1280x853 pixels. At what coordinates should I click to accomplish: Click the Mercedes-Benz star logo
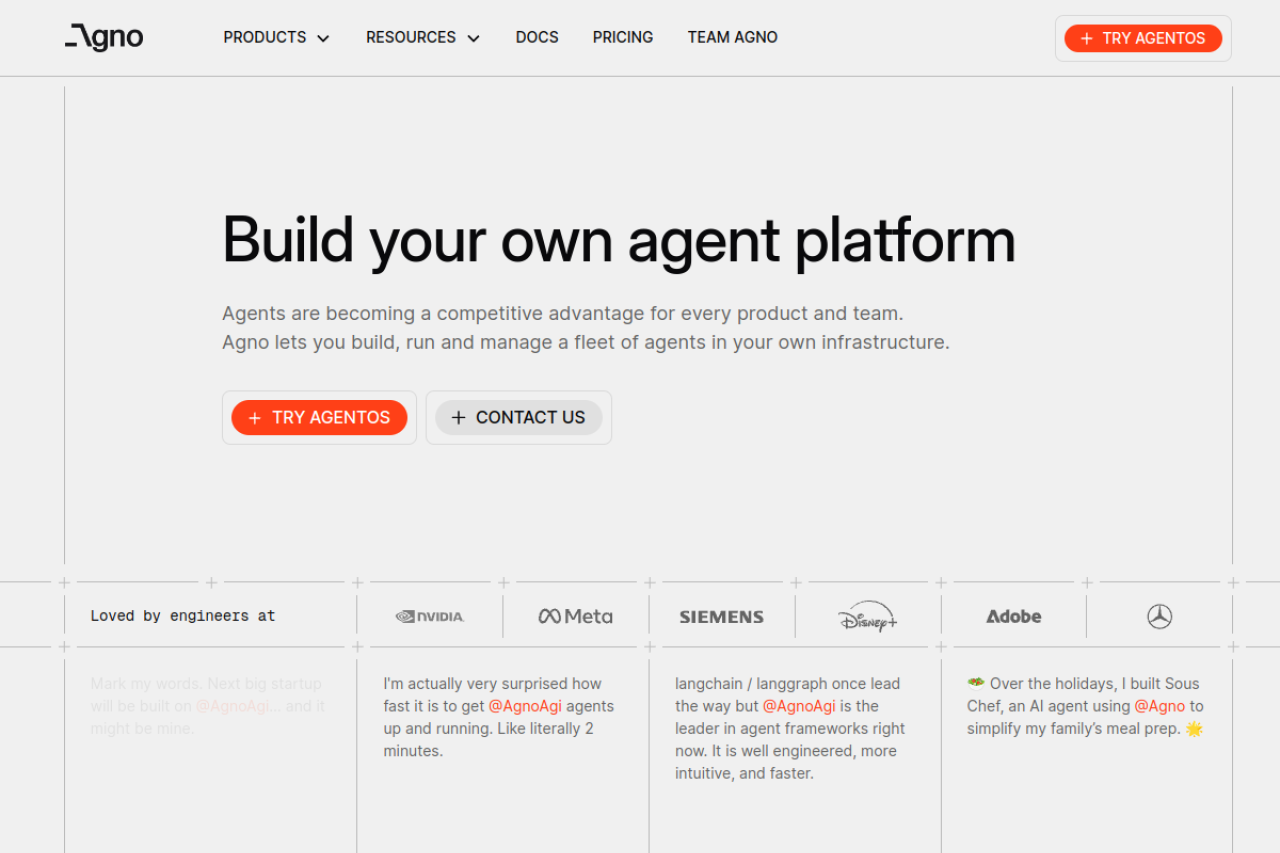[1159, 617]
